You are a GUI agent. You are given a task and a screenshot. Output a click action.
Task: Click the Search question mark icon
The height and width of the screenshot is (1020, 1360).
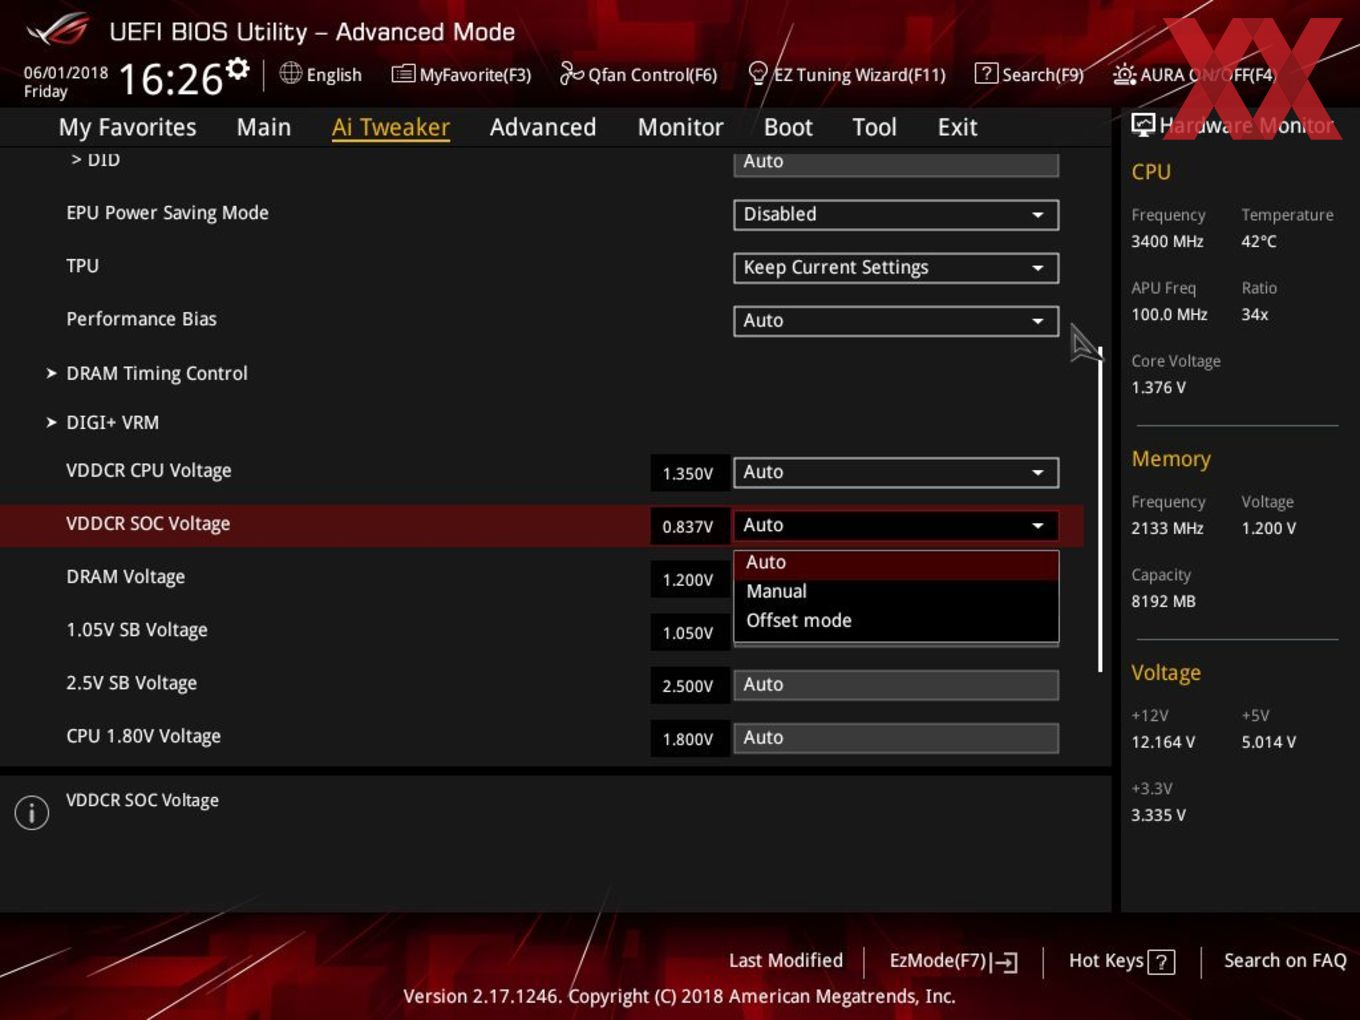tap(986, 73)
